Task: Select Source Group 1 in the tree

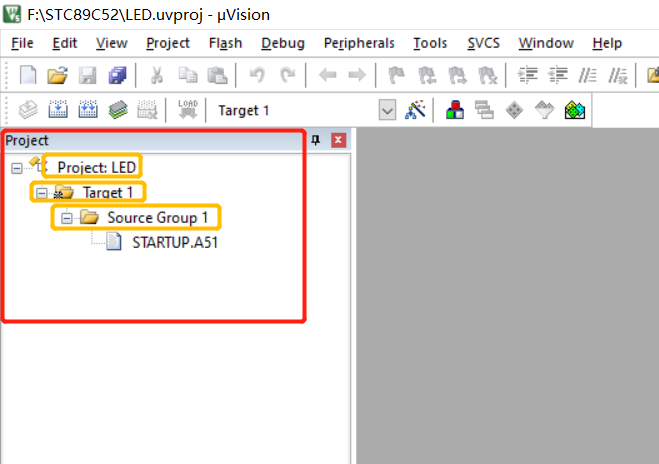Action: point(158,218)
